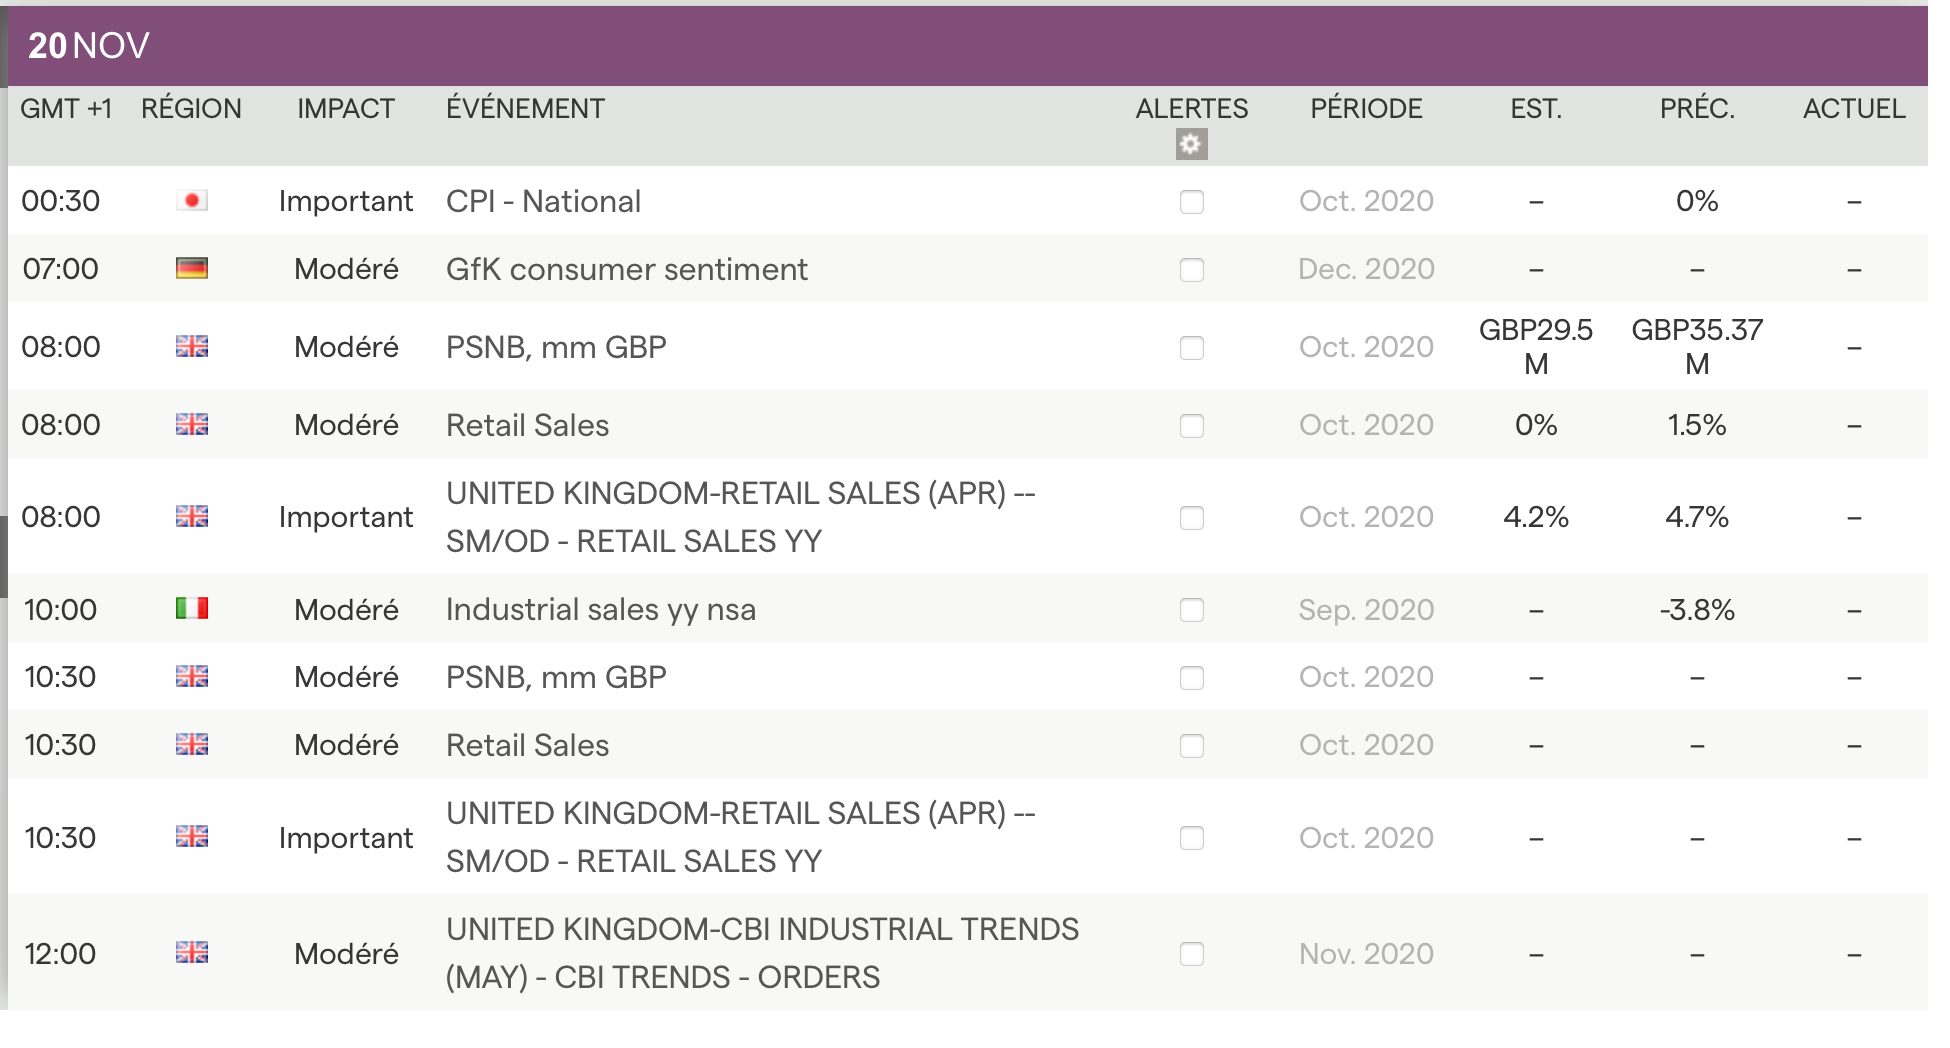Open the CPI - National event
Image resolution: width=1950 pixels, height=1048 pixels.
[x=543, y=202]
